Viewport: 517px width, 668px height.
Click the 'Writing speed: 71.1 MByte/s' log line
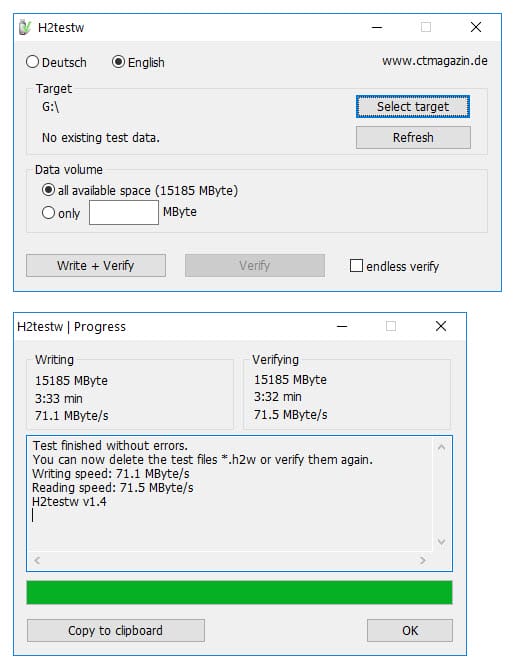point(111,474)
